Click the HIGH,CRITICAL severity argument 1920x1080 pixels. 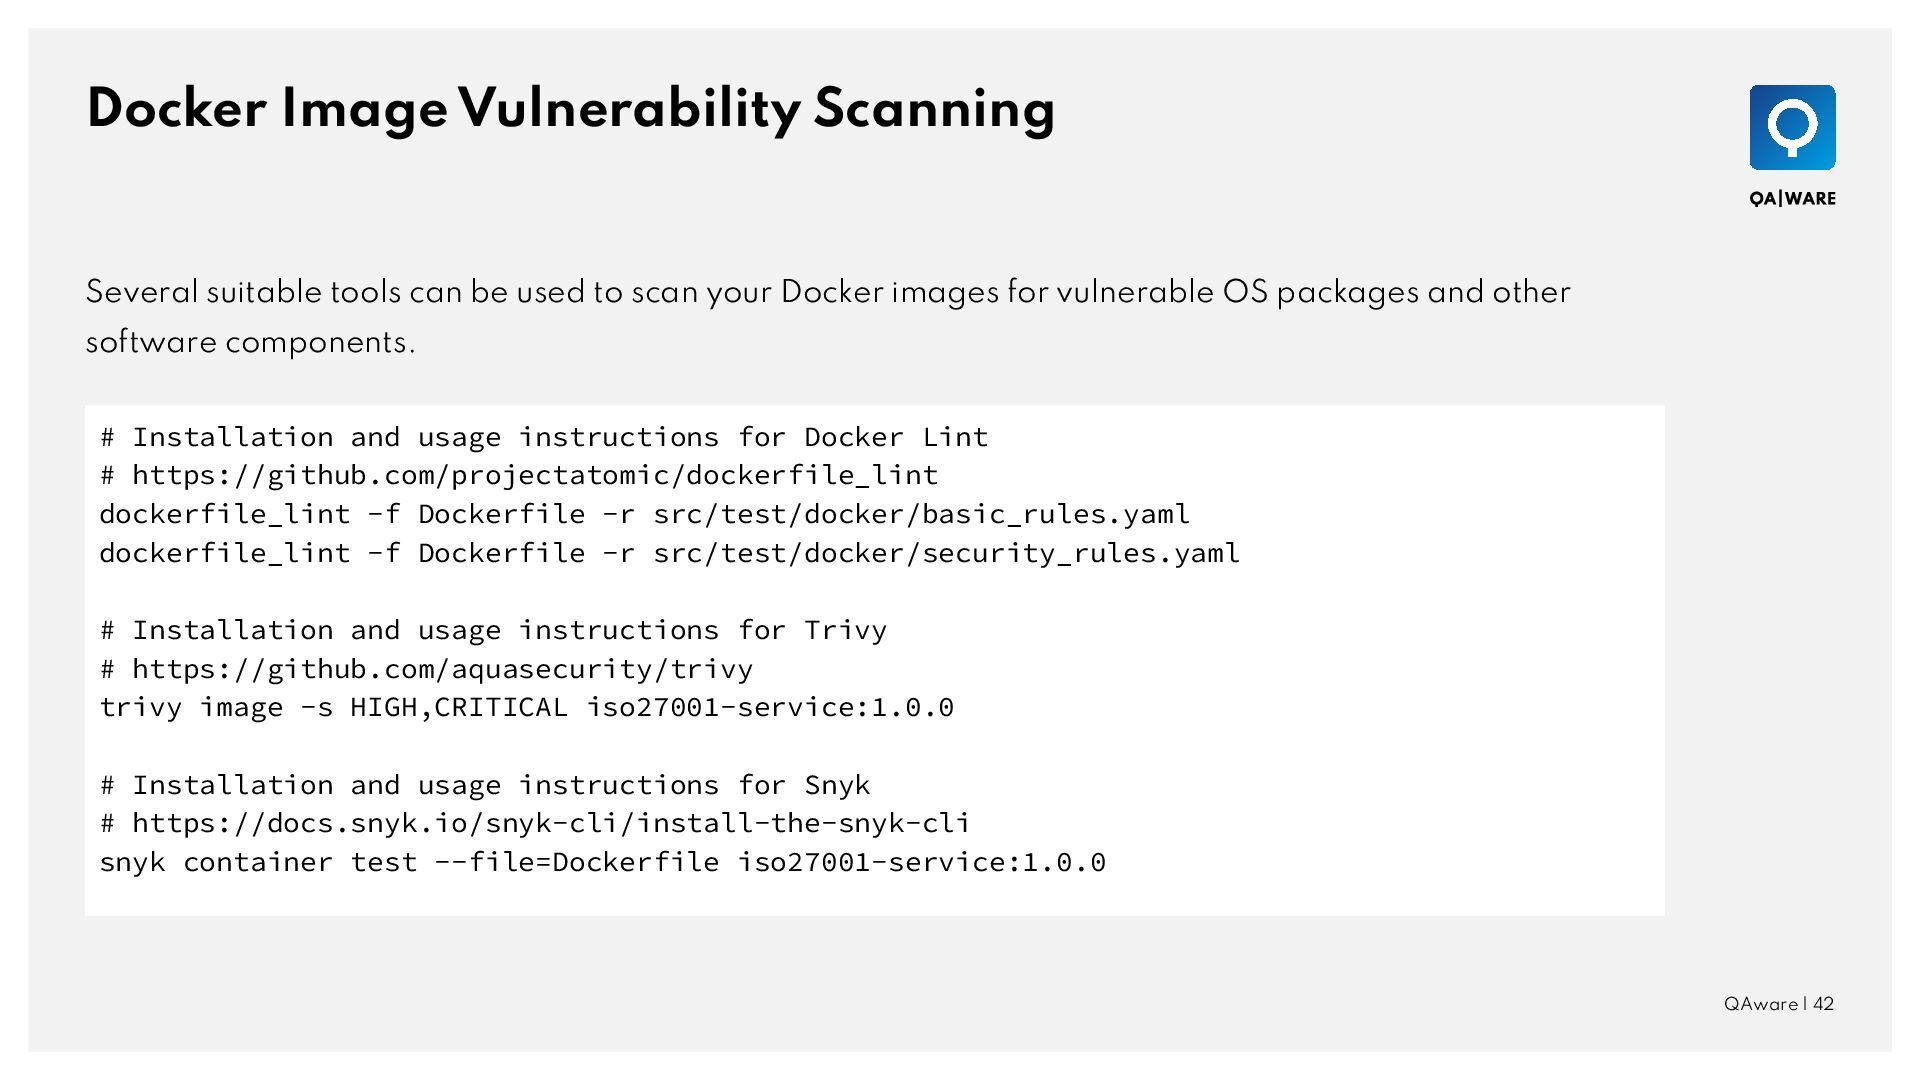click(x=458, y=708)
